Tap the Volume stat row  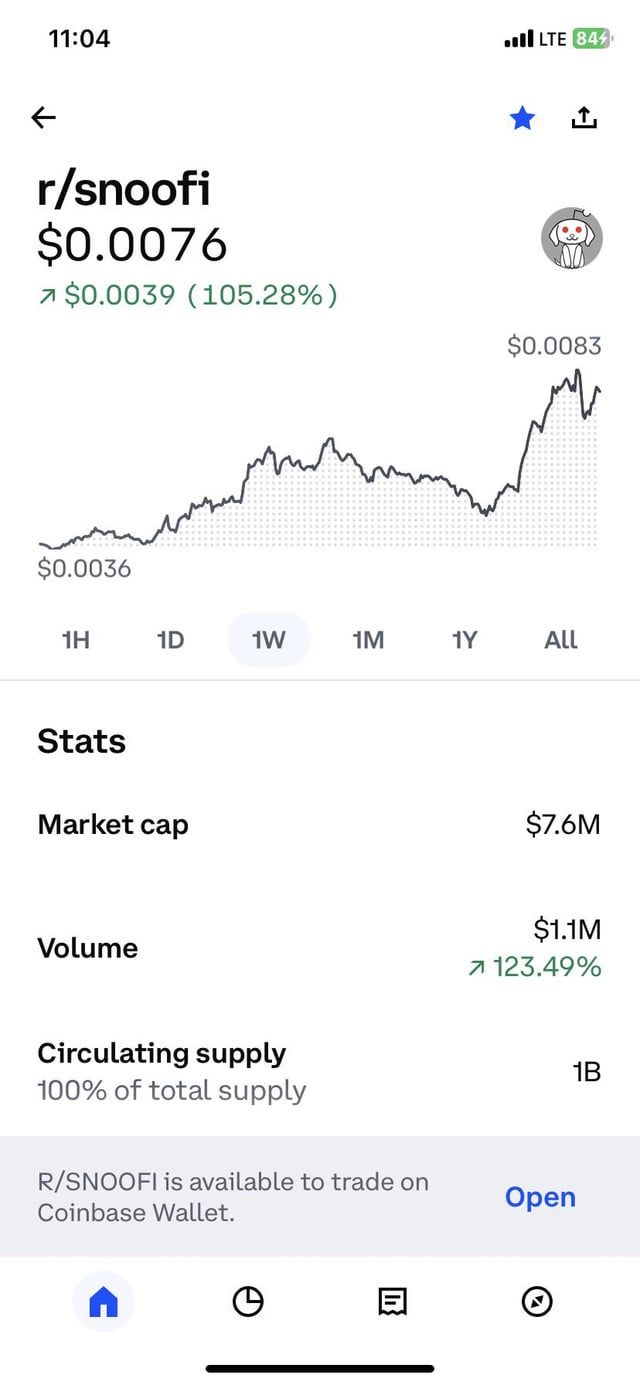tap(320, 948)
